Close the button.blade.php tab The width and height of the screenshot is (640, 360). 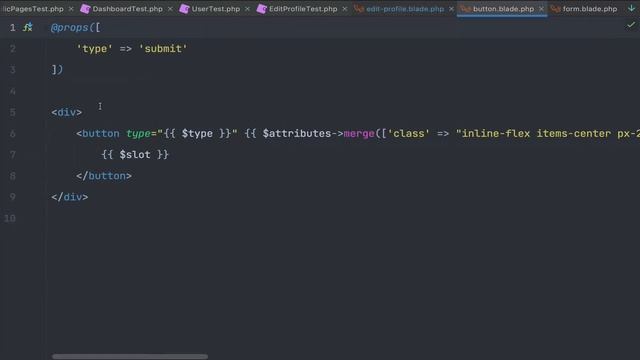pyautogui.click(x=541, y=9)
